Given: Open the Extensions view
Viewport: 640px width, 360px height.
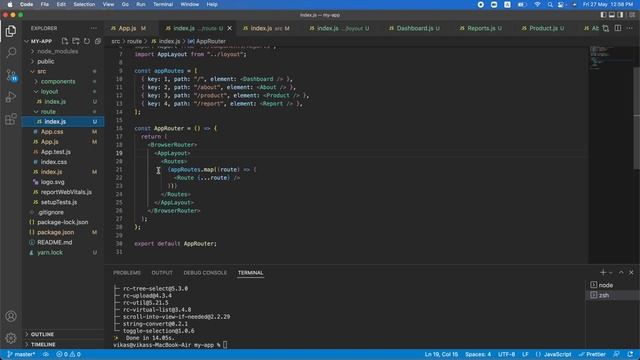Looking at the screenshot, I should pos(11,119).
